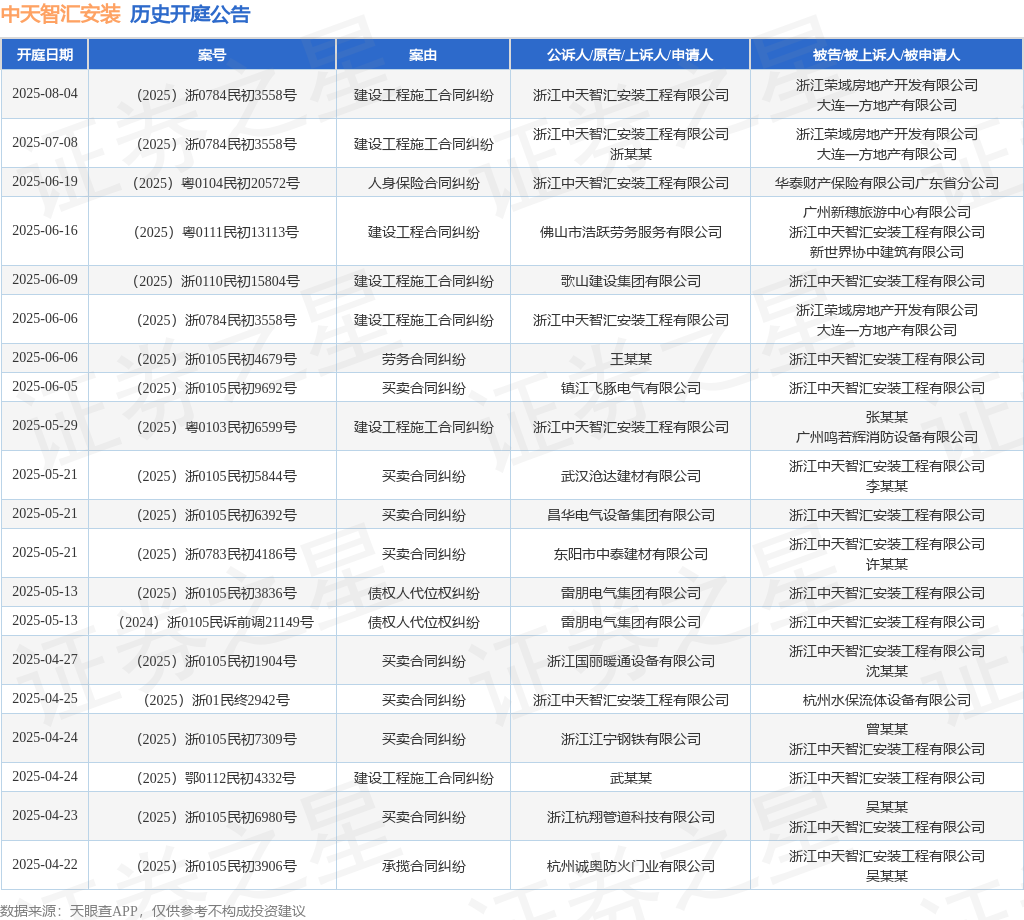
Task: Select the 案号 column header
Action: click(212, 55)
